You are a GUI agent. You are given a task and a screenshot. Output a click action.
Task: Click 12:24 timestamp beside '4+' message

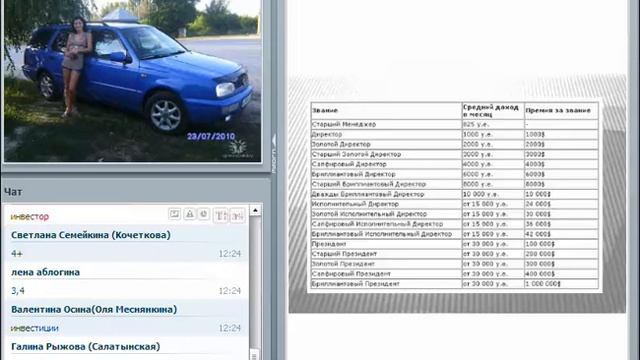click(x=230, y=254)
